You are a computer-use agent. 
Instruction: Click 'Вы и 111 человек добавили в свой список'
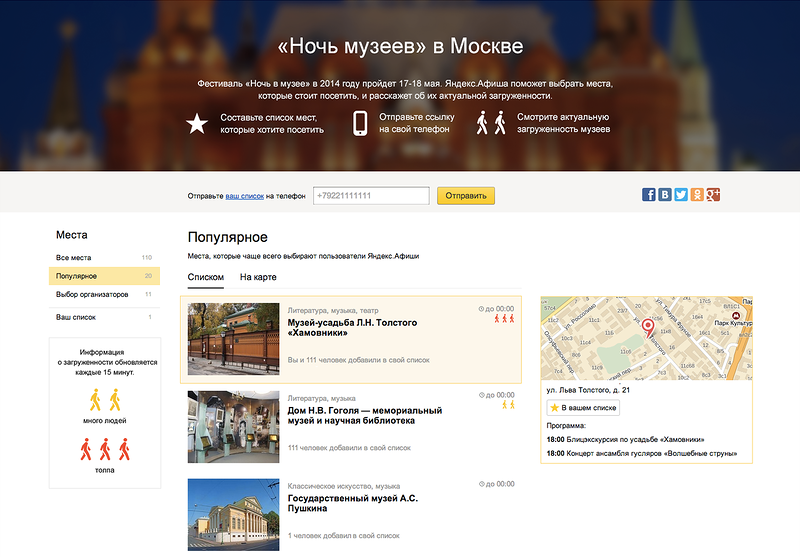click(x=359, y=360)
